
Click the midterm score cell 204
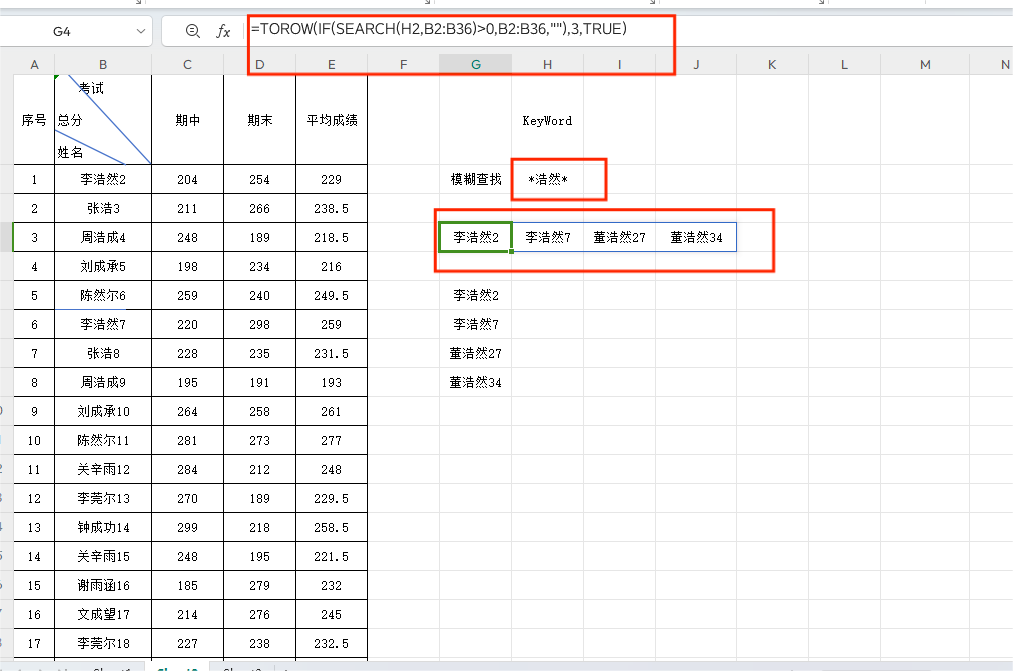187,180
